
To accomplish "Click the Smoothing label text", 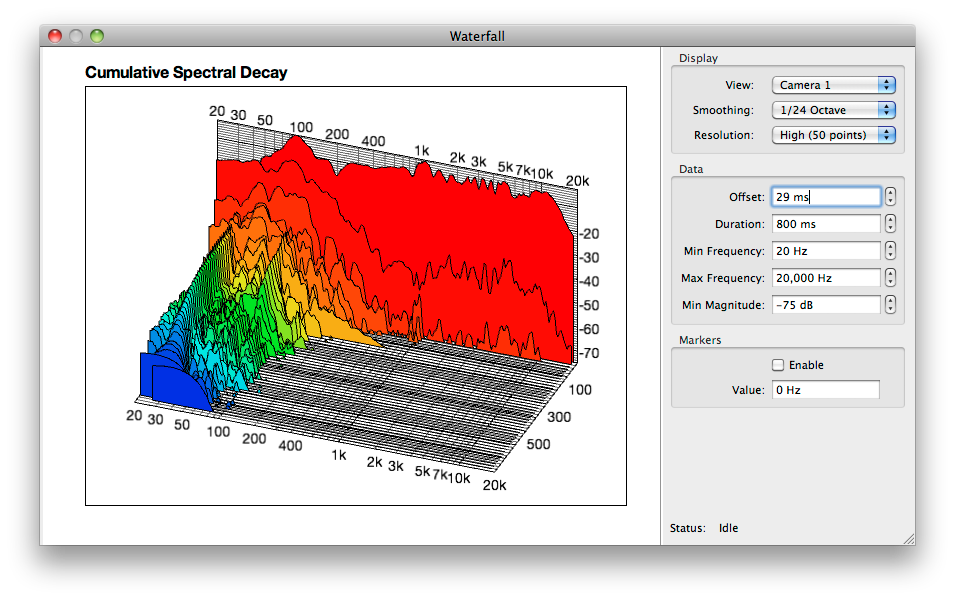I will pos(723,110).
